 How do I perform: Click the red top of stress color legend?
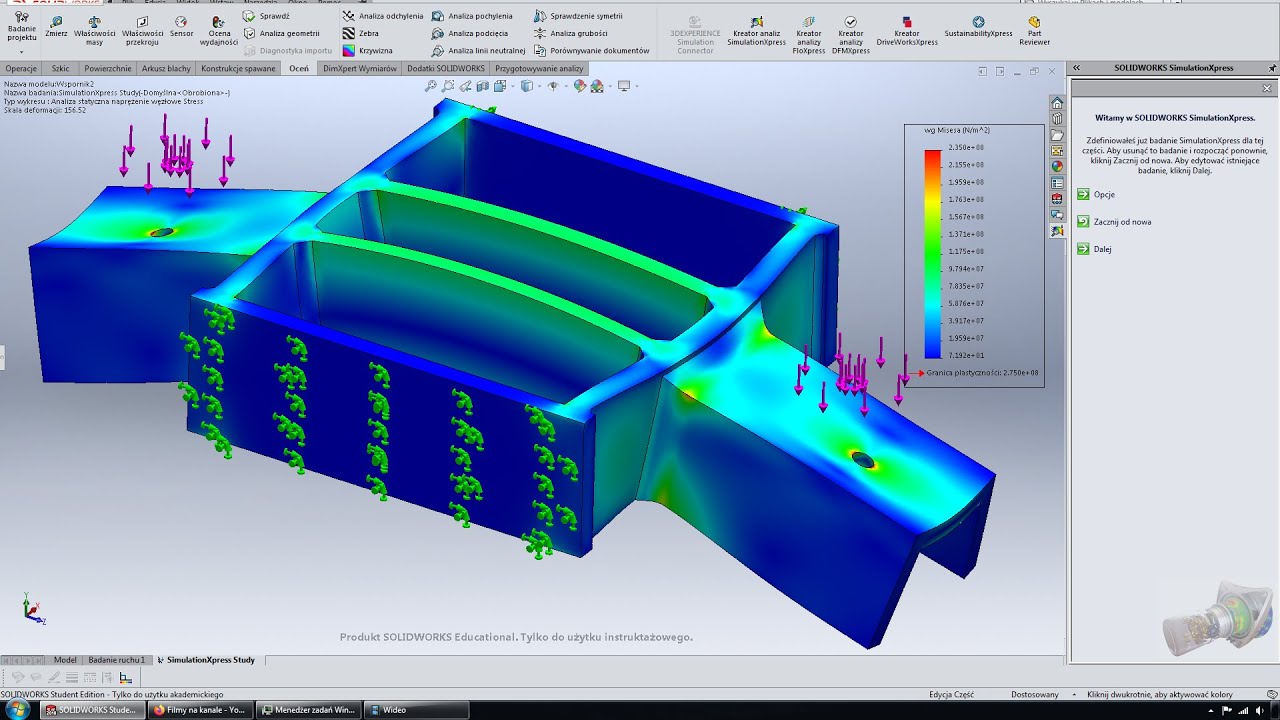(x=932, y=154)
